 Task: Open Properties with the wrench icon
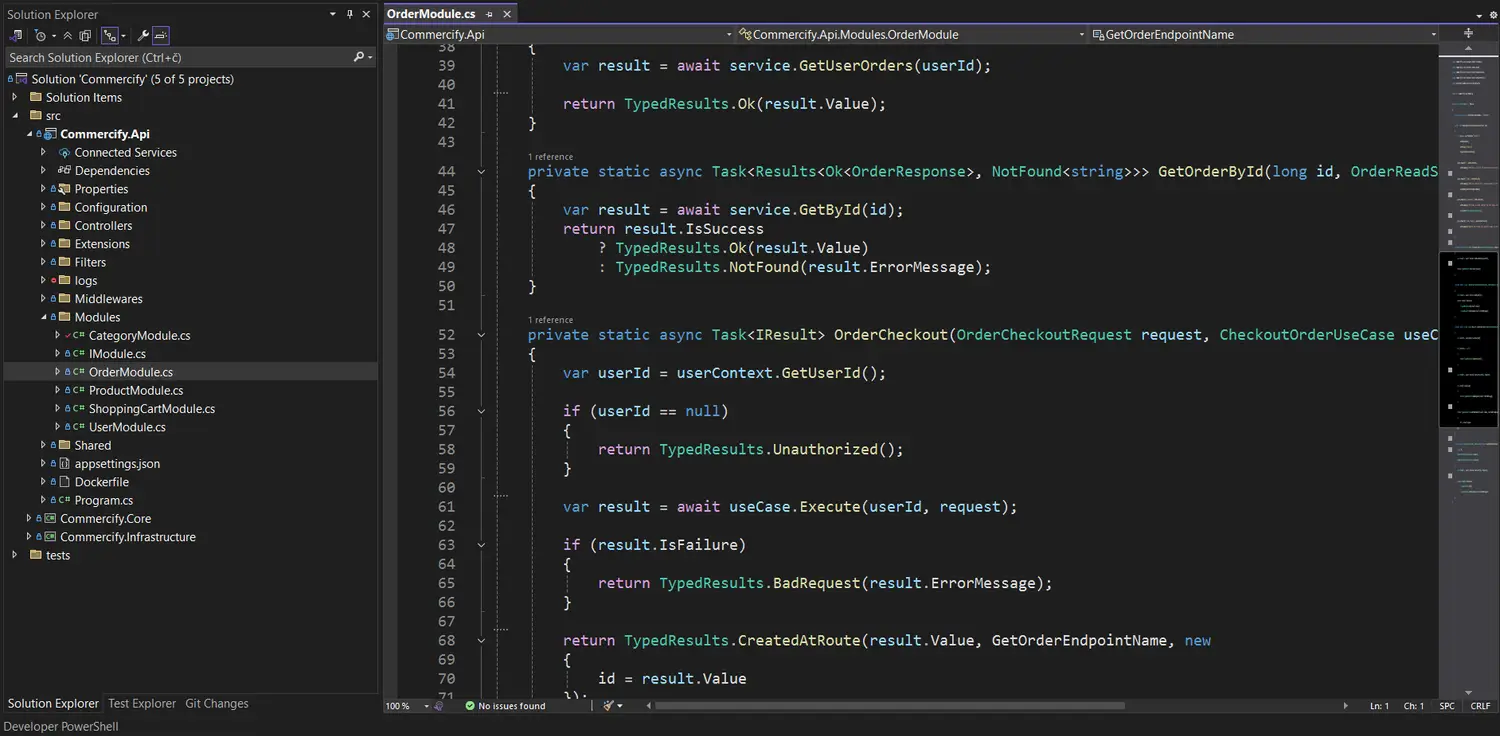point(143,36)
